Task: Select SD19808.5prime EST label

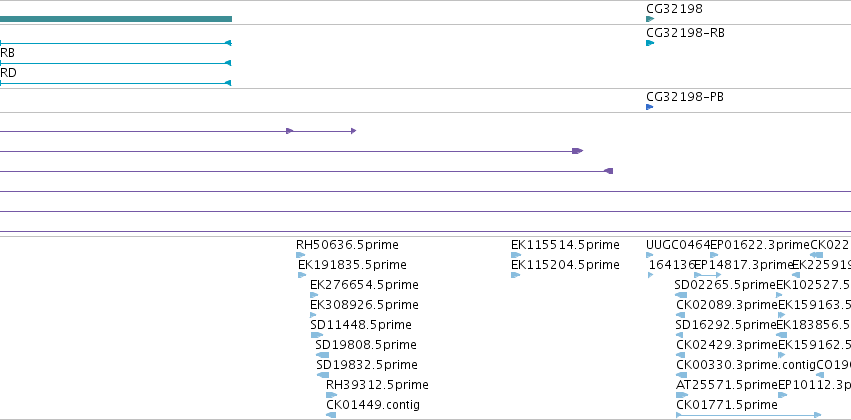Action: (366, 345)
